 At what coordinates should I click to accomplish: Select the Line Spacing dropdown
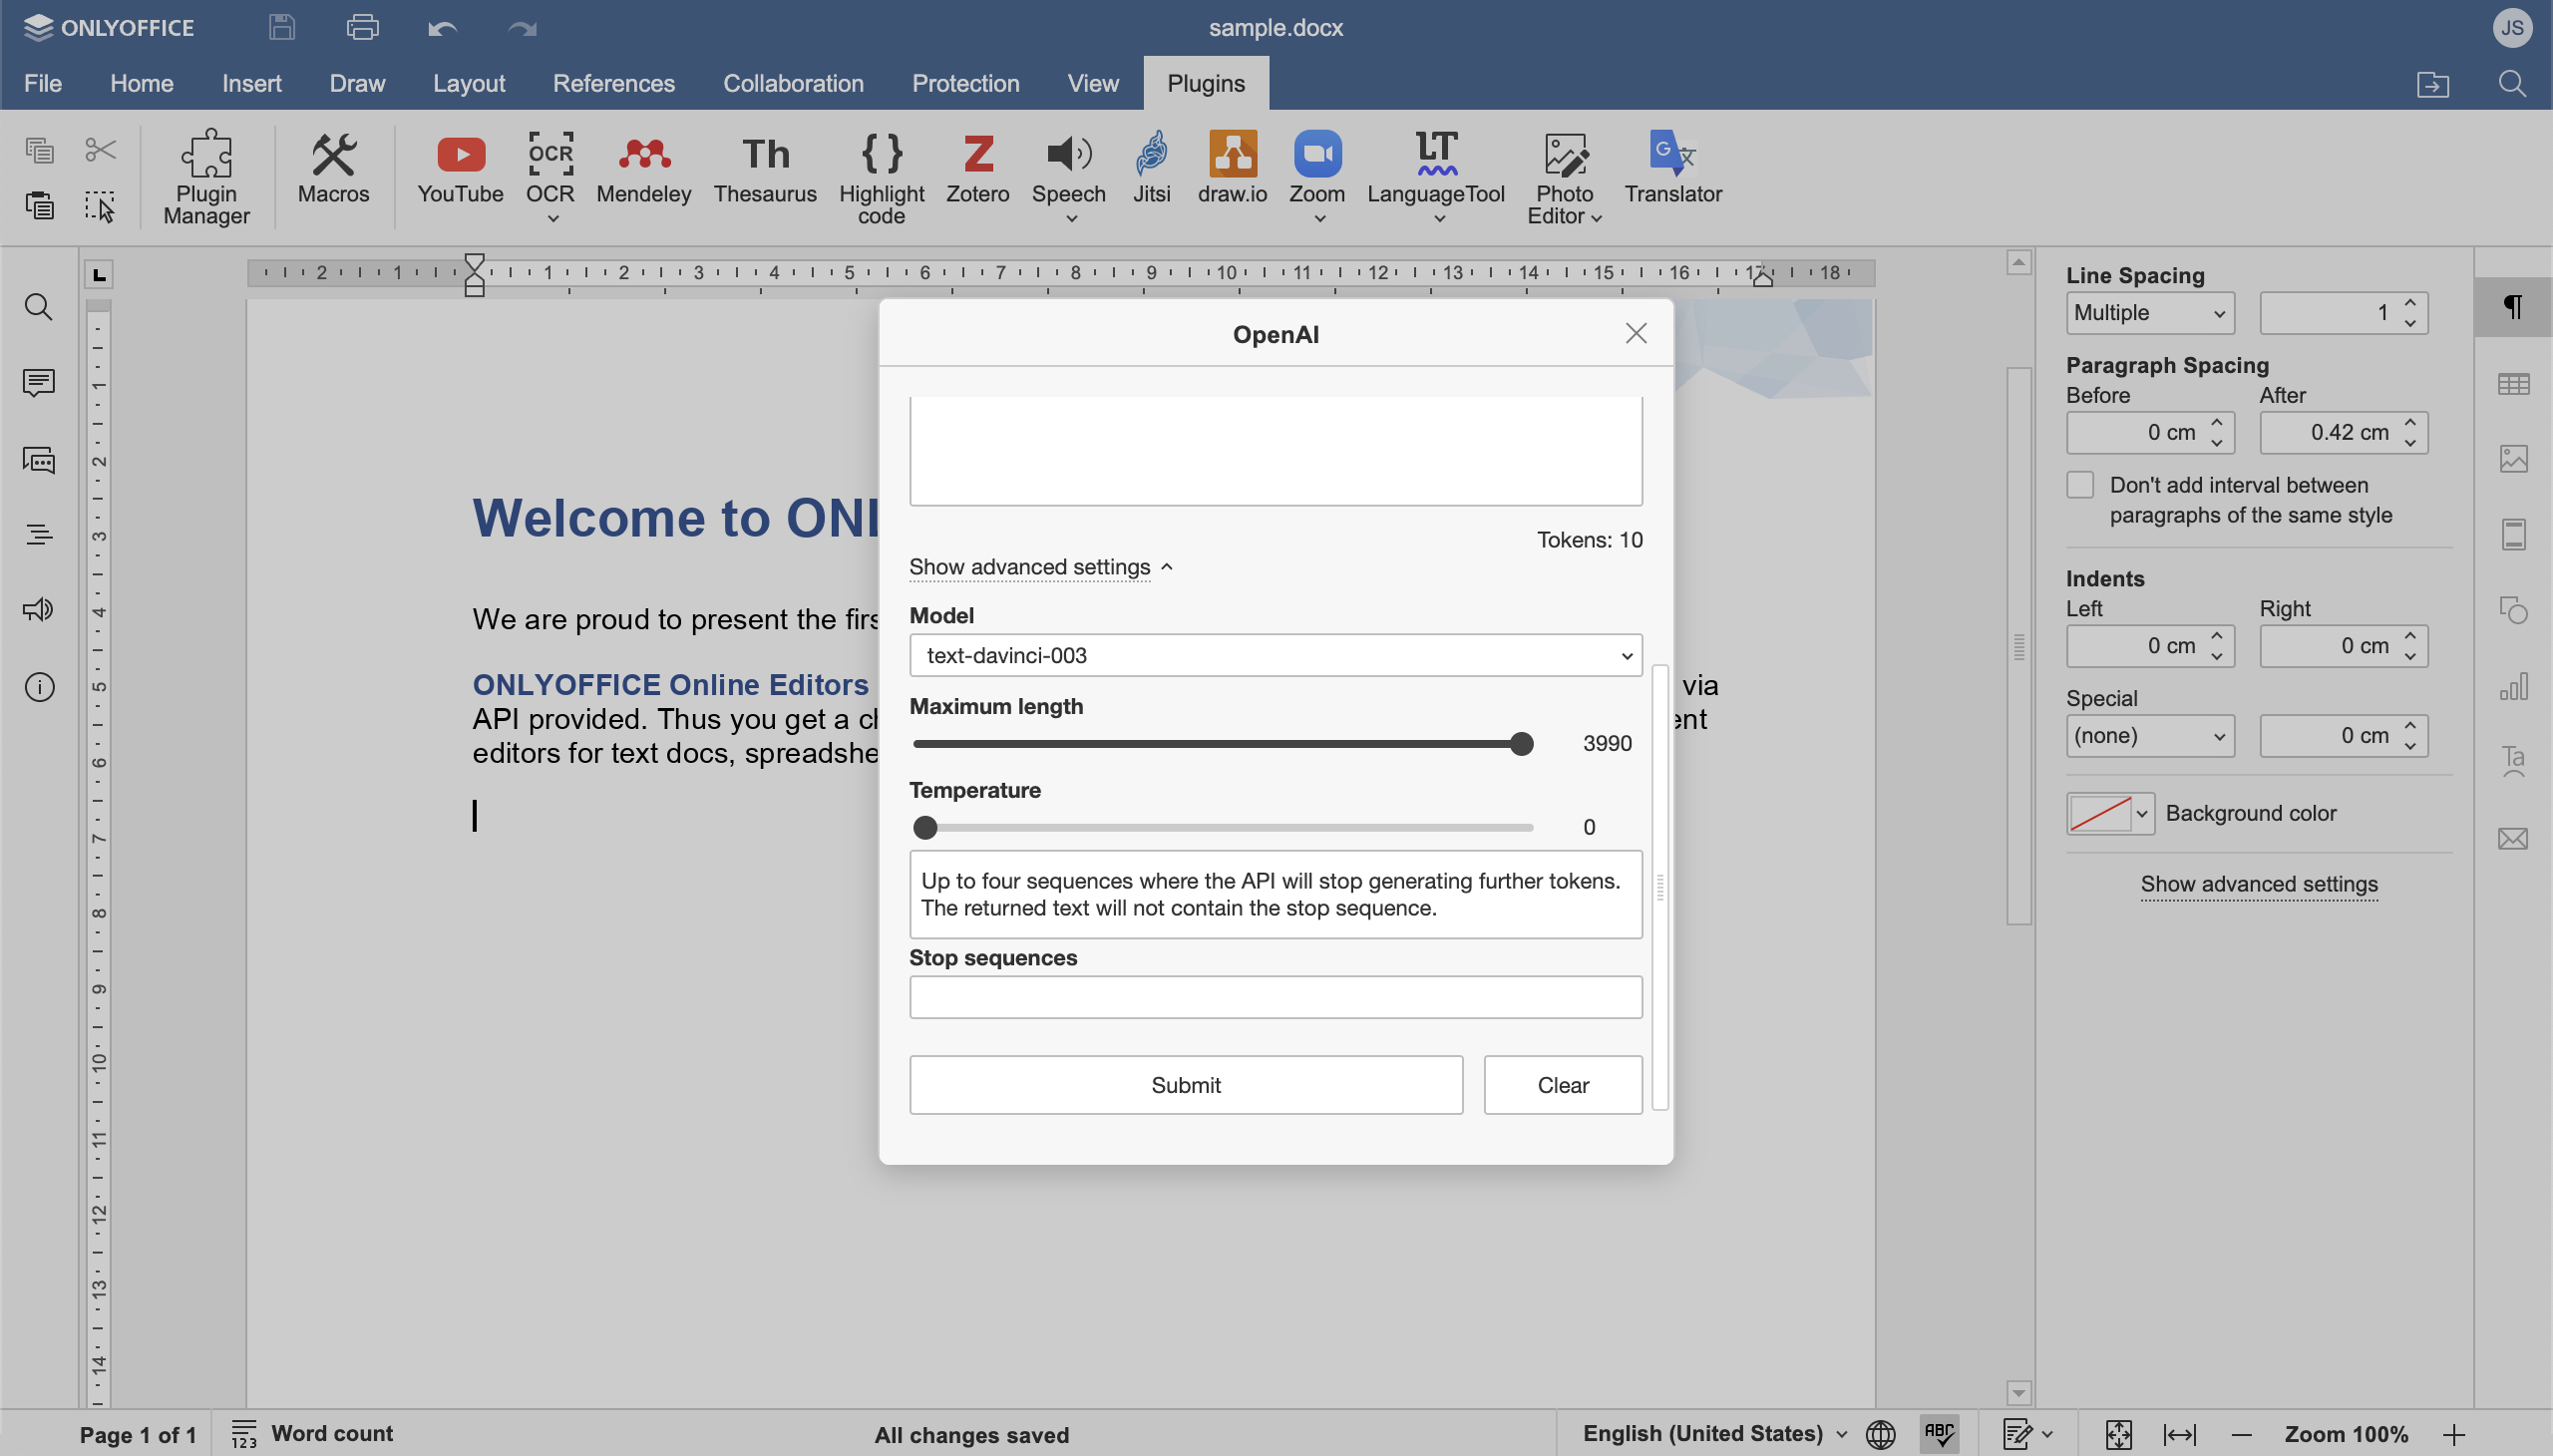point(2148,312)
